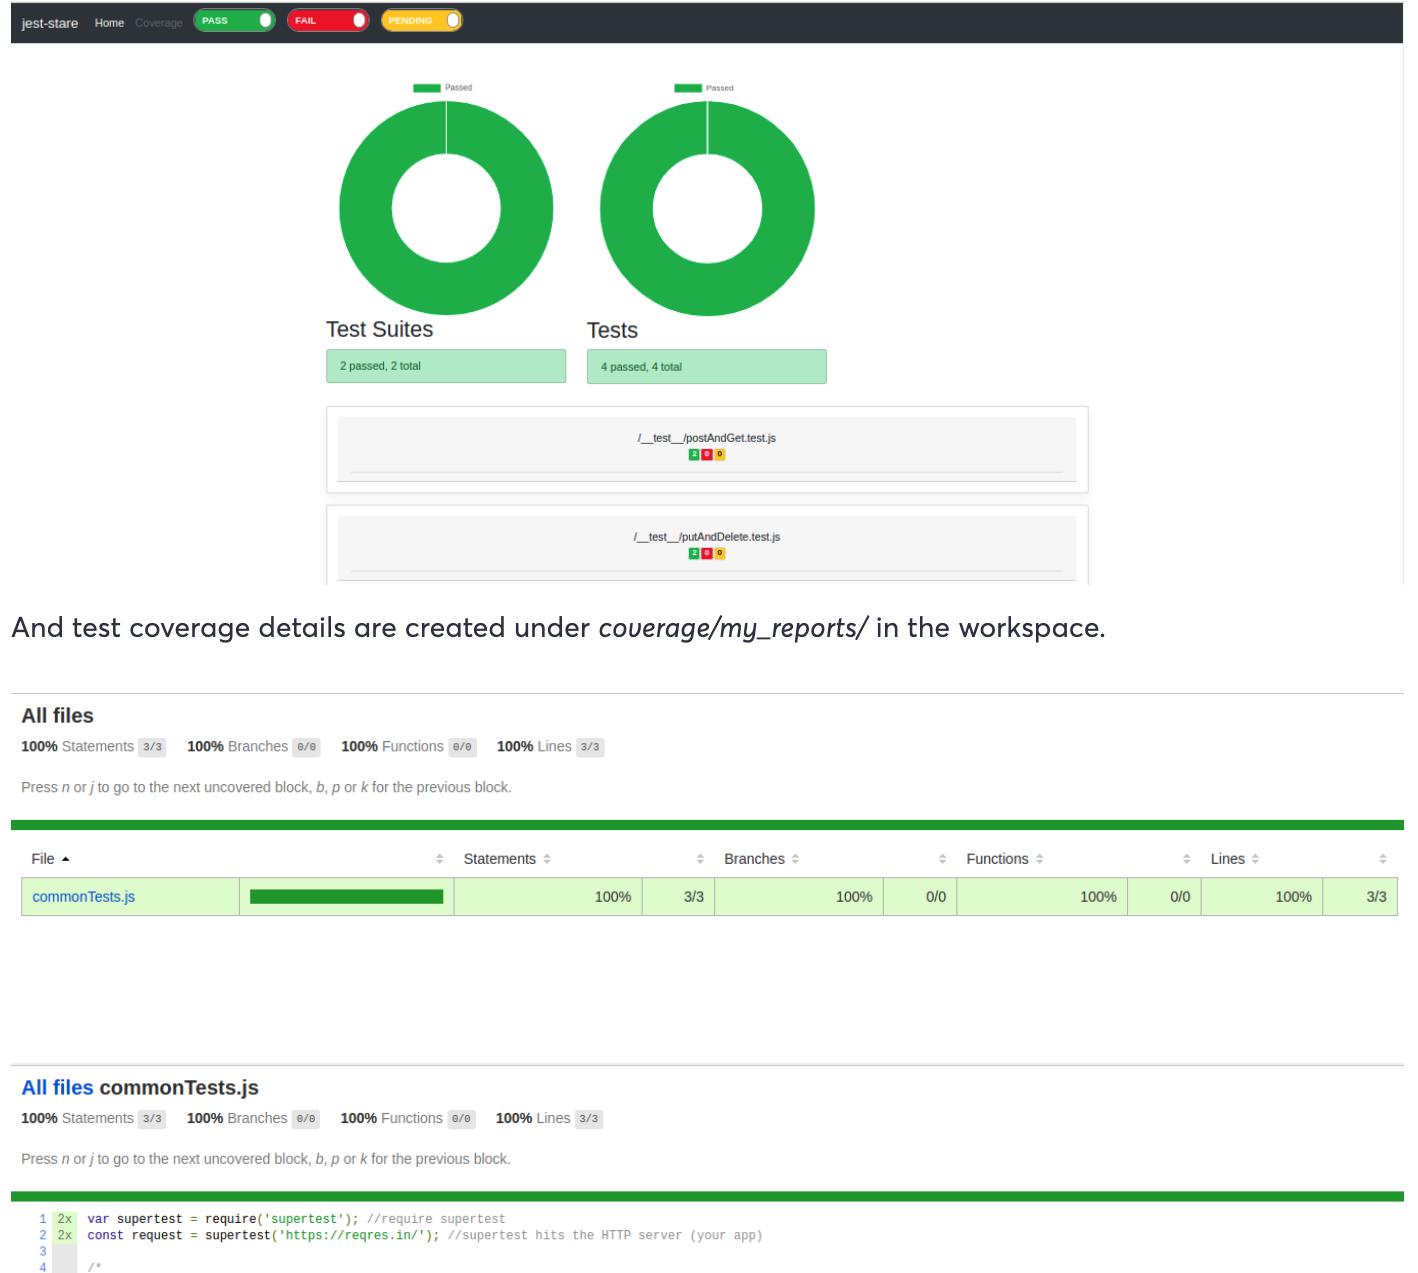
Task: Click Passed legend above Test Suites chart
Action: (x=443, y=88)
